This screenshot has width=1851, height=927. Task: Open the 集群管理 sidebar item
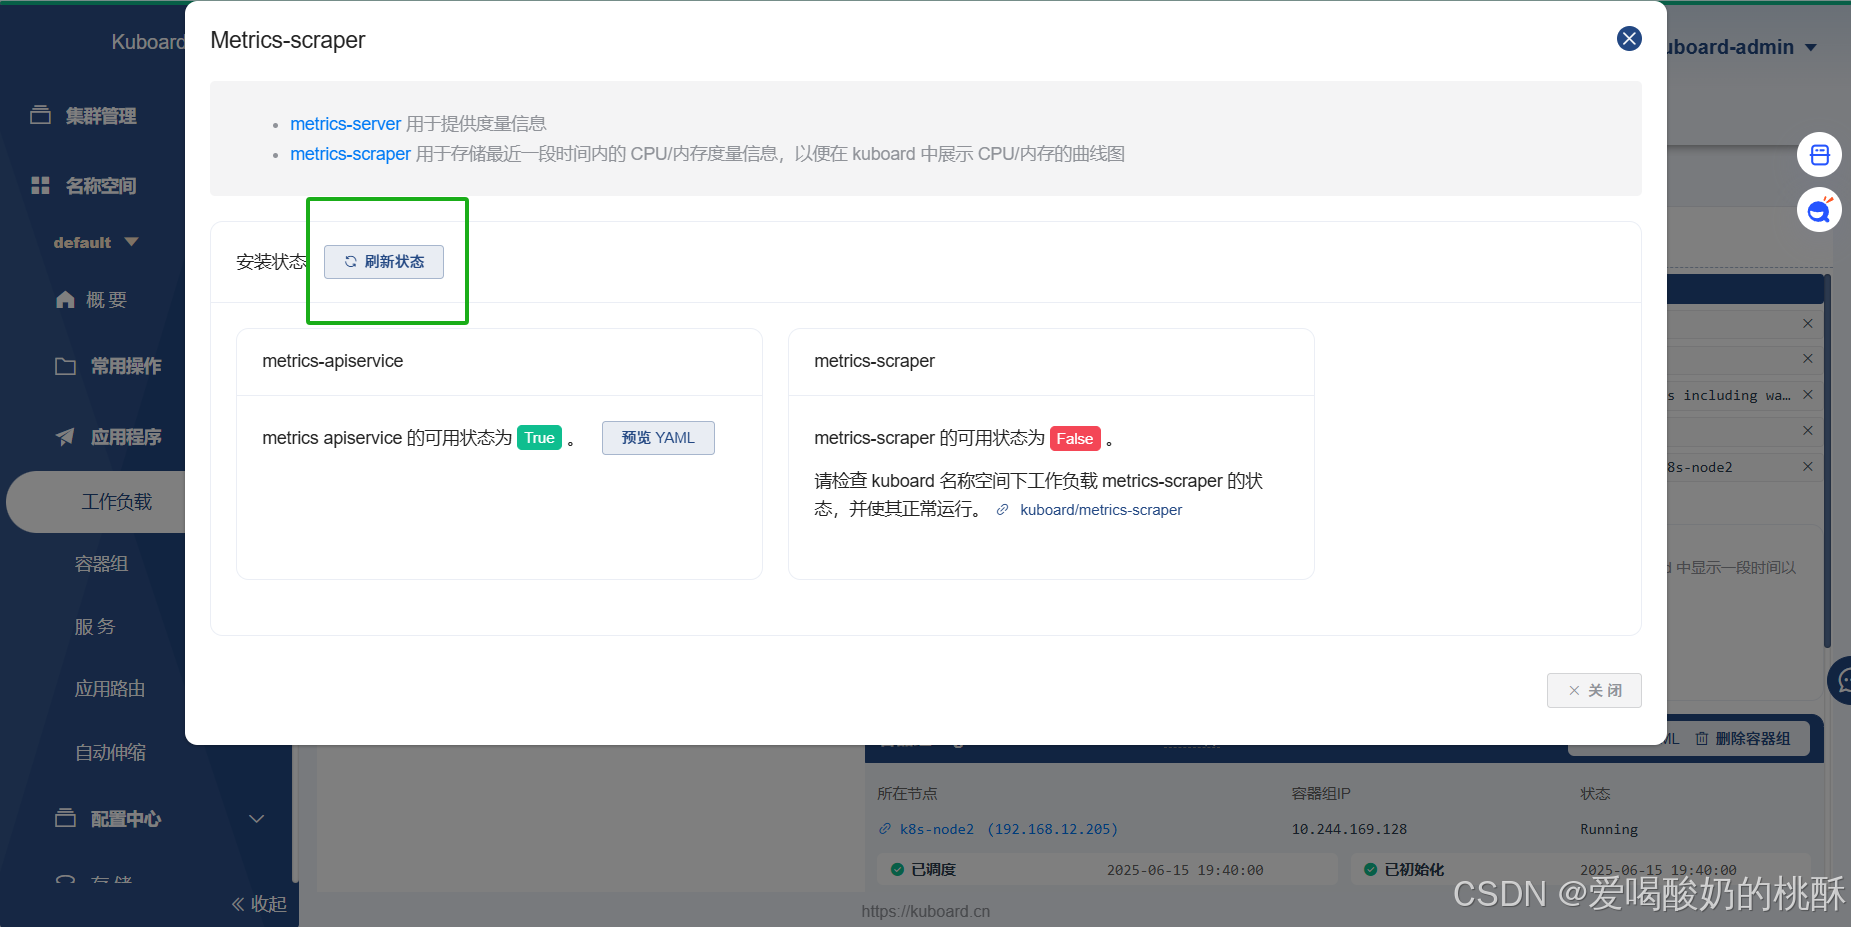tap(100, 116)
